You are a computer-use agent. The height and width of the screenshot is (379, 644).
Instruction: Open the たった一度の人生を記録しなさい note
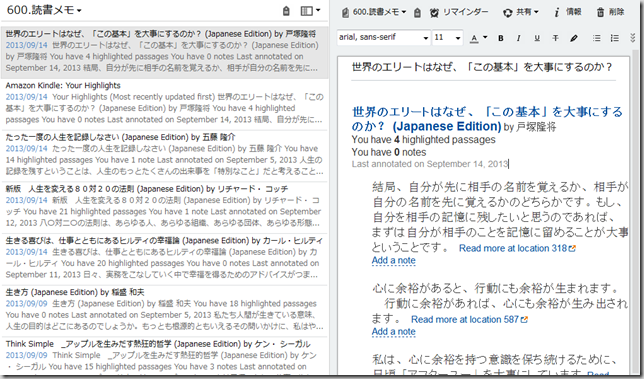coord(164,155)
